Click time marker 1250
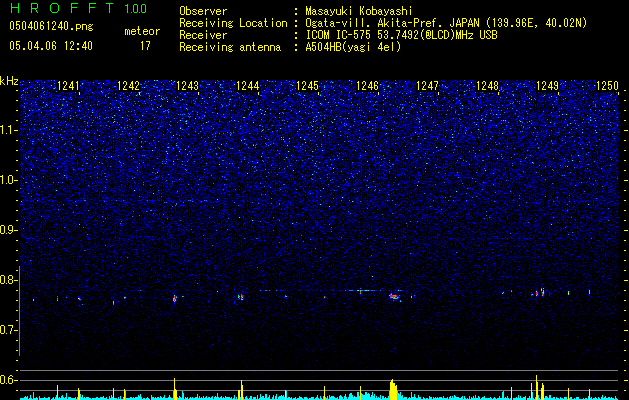This screenshot has width=629, height=400. (x=608, y=86)
